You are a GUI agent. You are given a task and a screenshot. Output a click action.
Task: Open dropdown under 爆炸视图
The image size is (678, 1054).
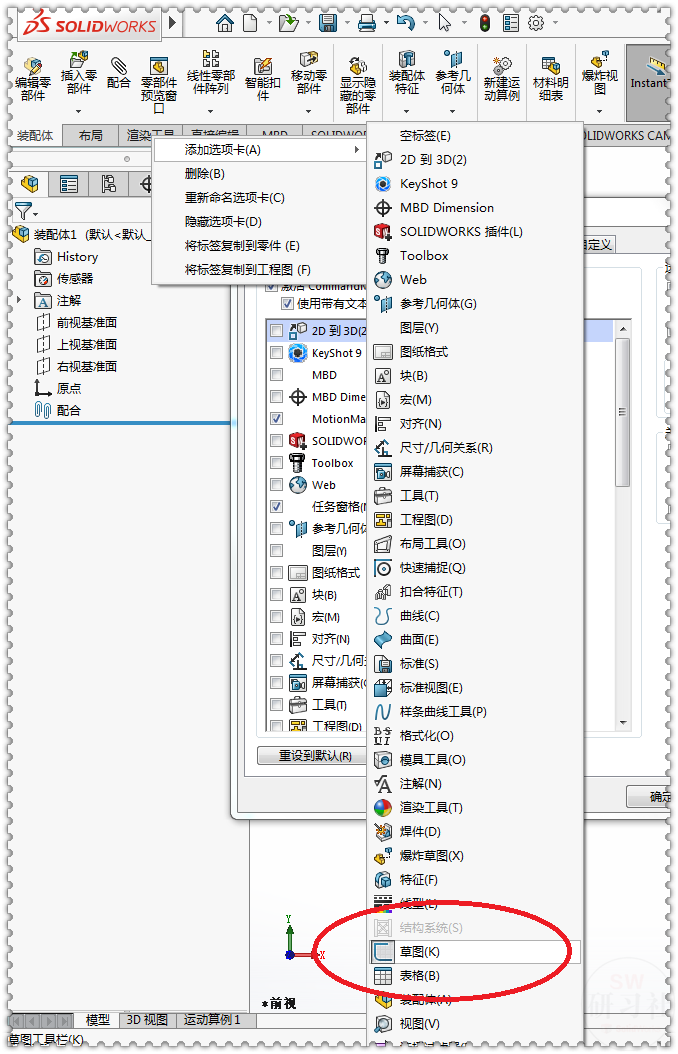pyautogui.click(x=599, y=111)
